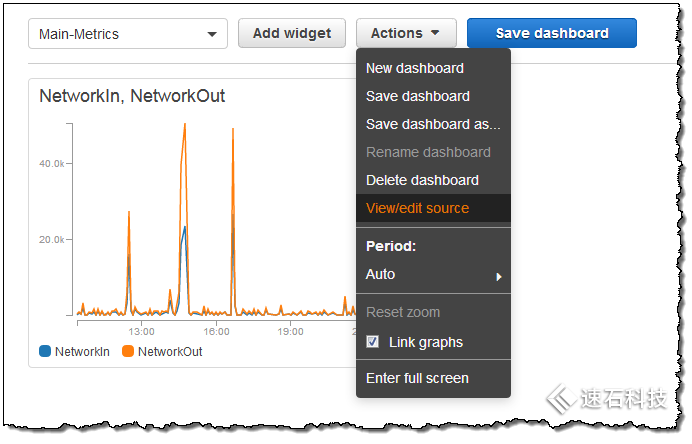Collapse the Actions dropdown menu button

[406, 33]
